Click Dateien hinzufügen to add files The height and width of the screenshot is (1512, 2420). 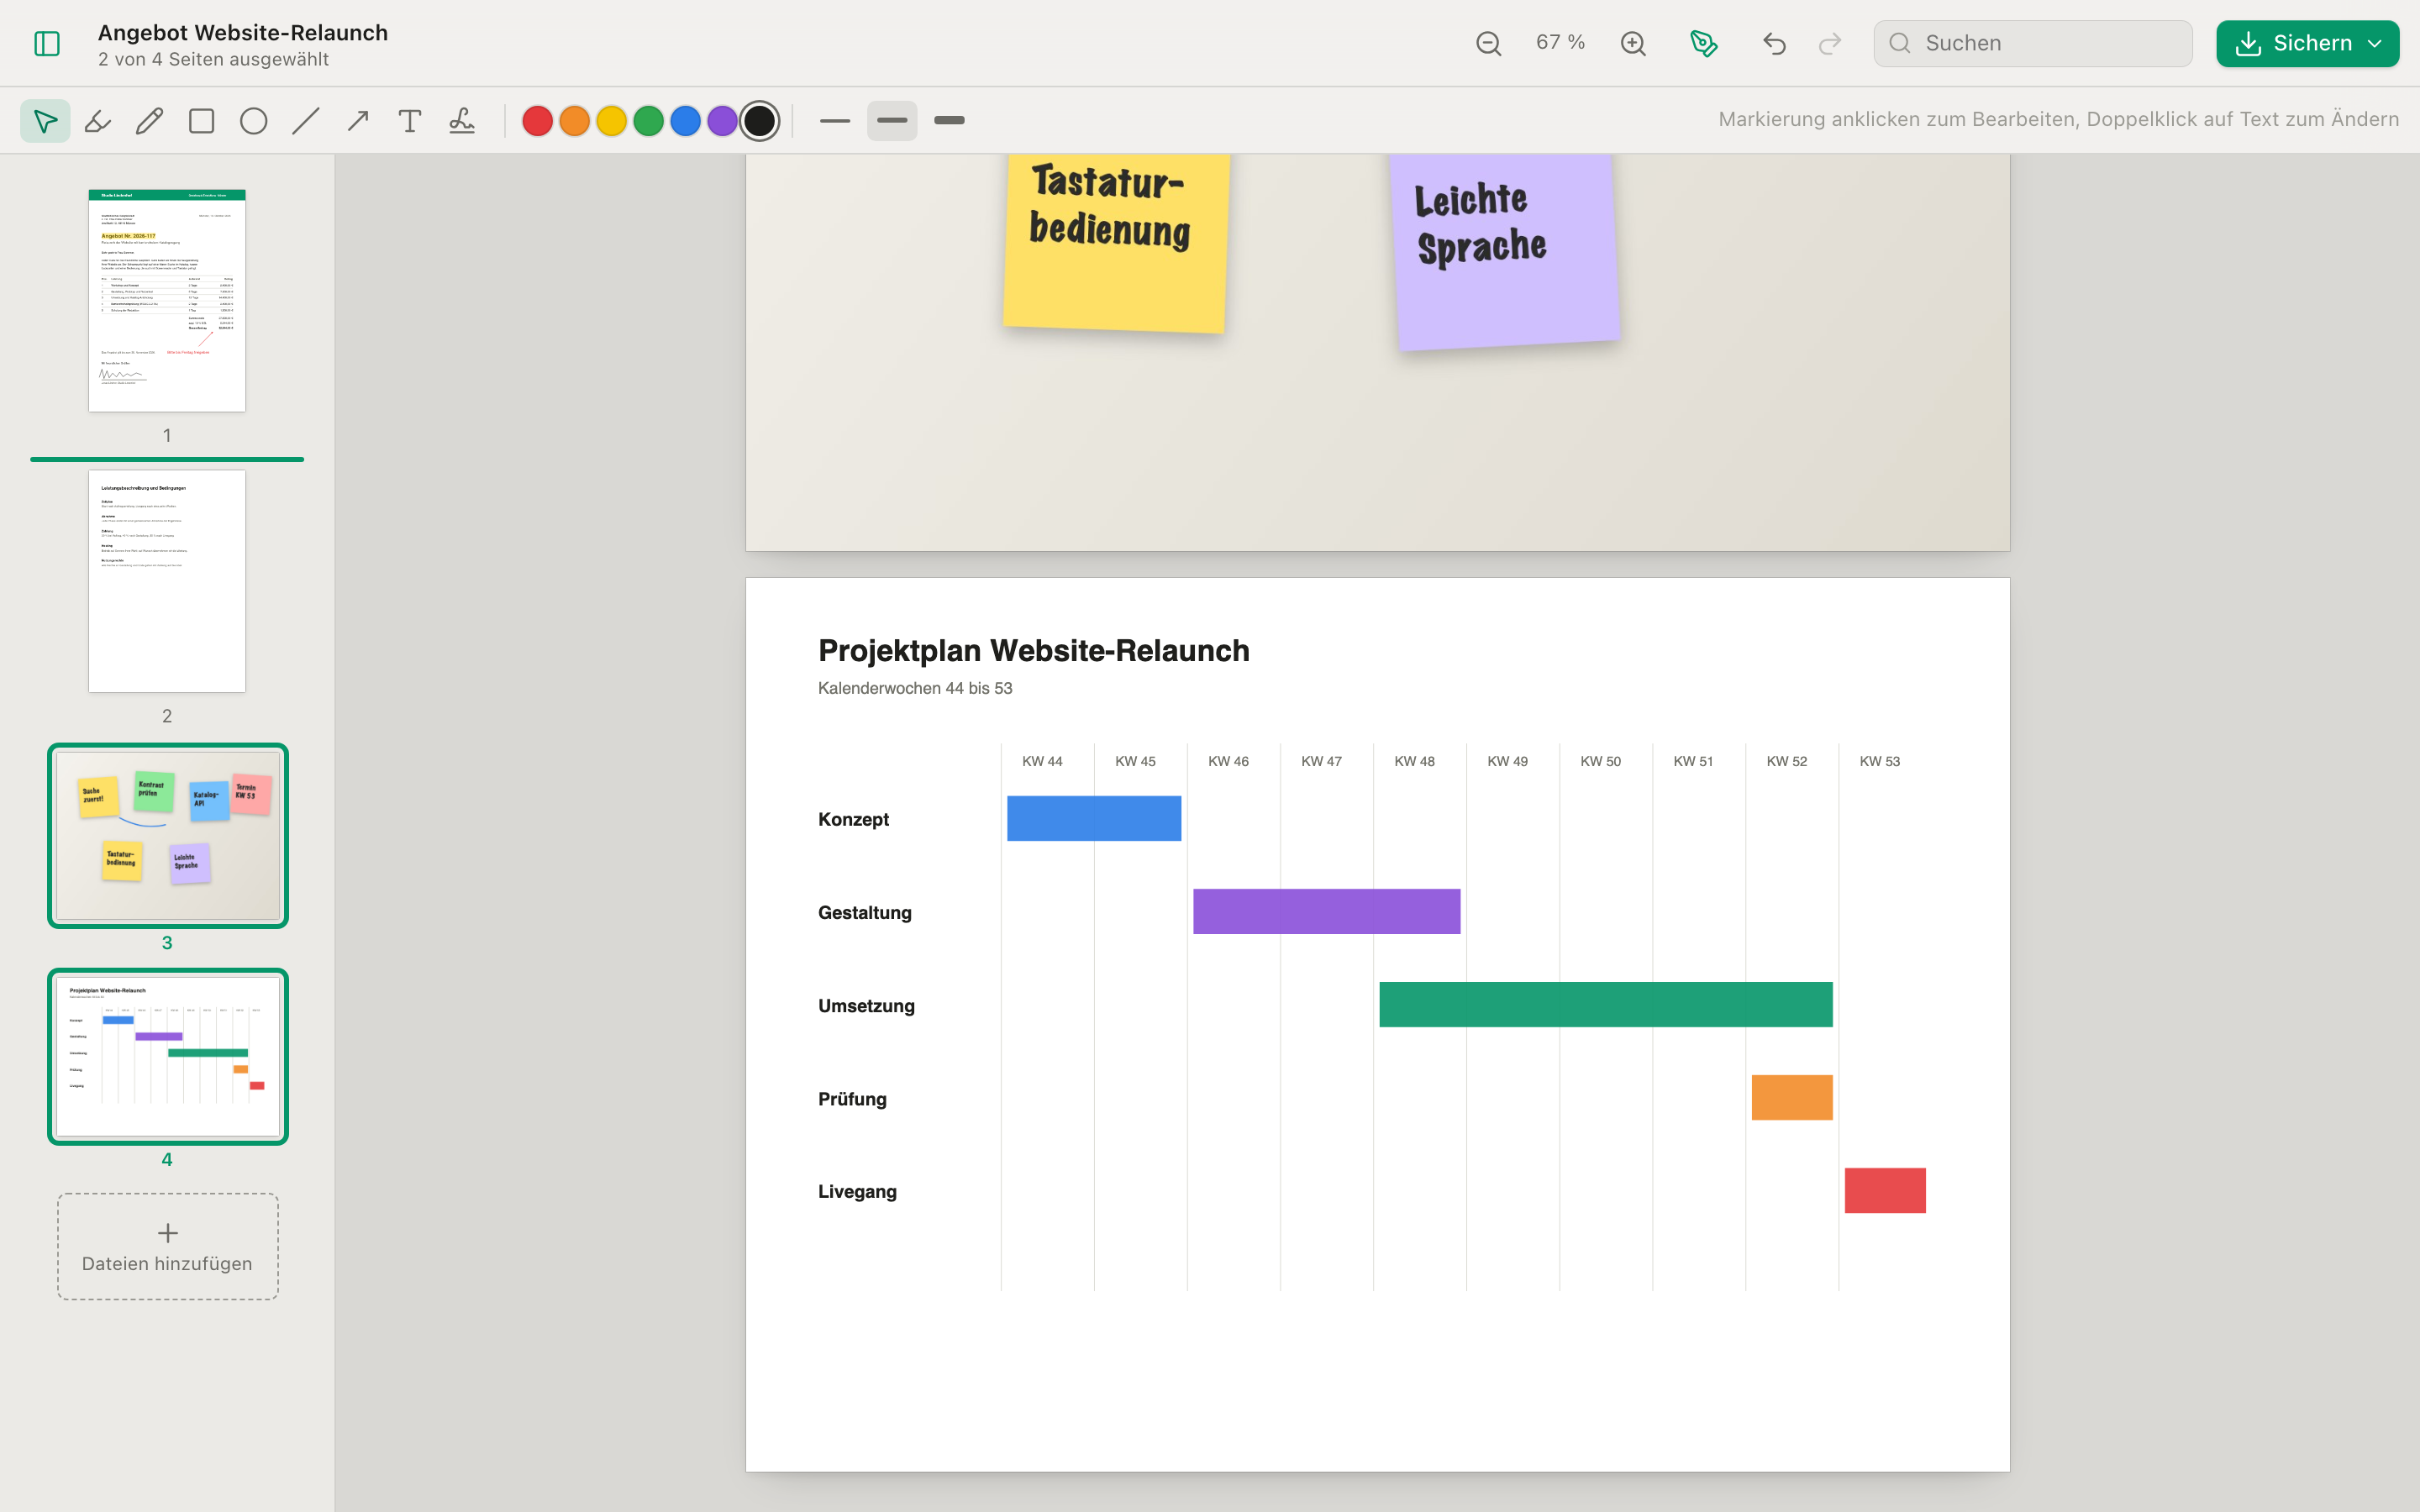coord(168,1246)
